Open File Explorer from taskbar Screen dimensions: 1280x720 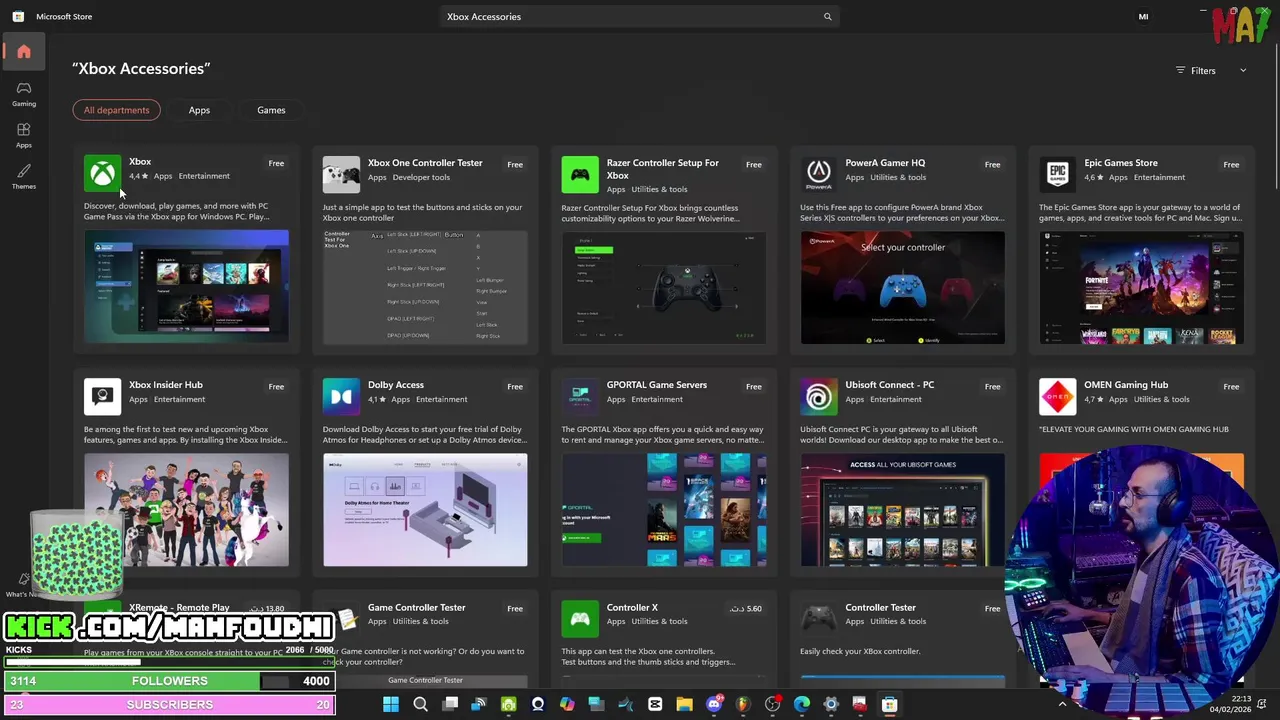(x=684, y=704)
